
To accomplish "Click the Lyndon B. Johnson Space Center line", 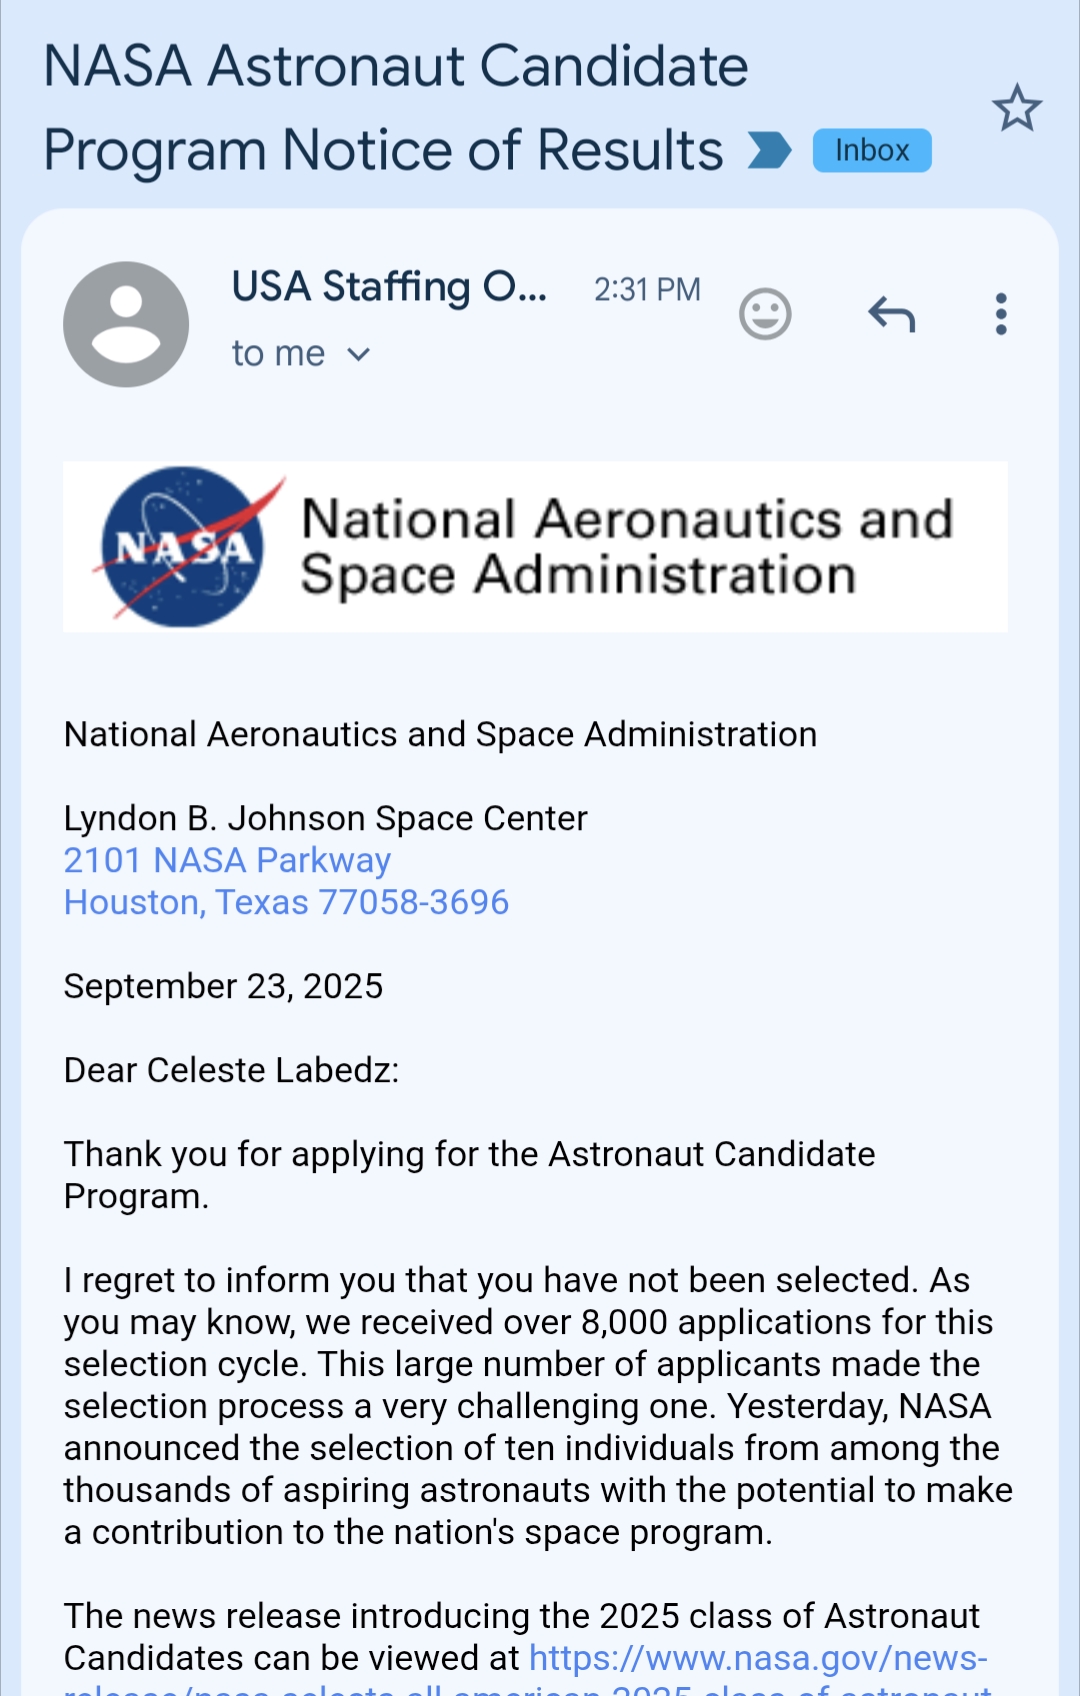I will pos(325,818).
